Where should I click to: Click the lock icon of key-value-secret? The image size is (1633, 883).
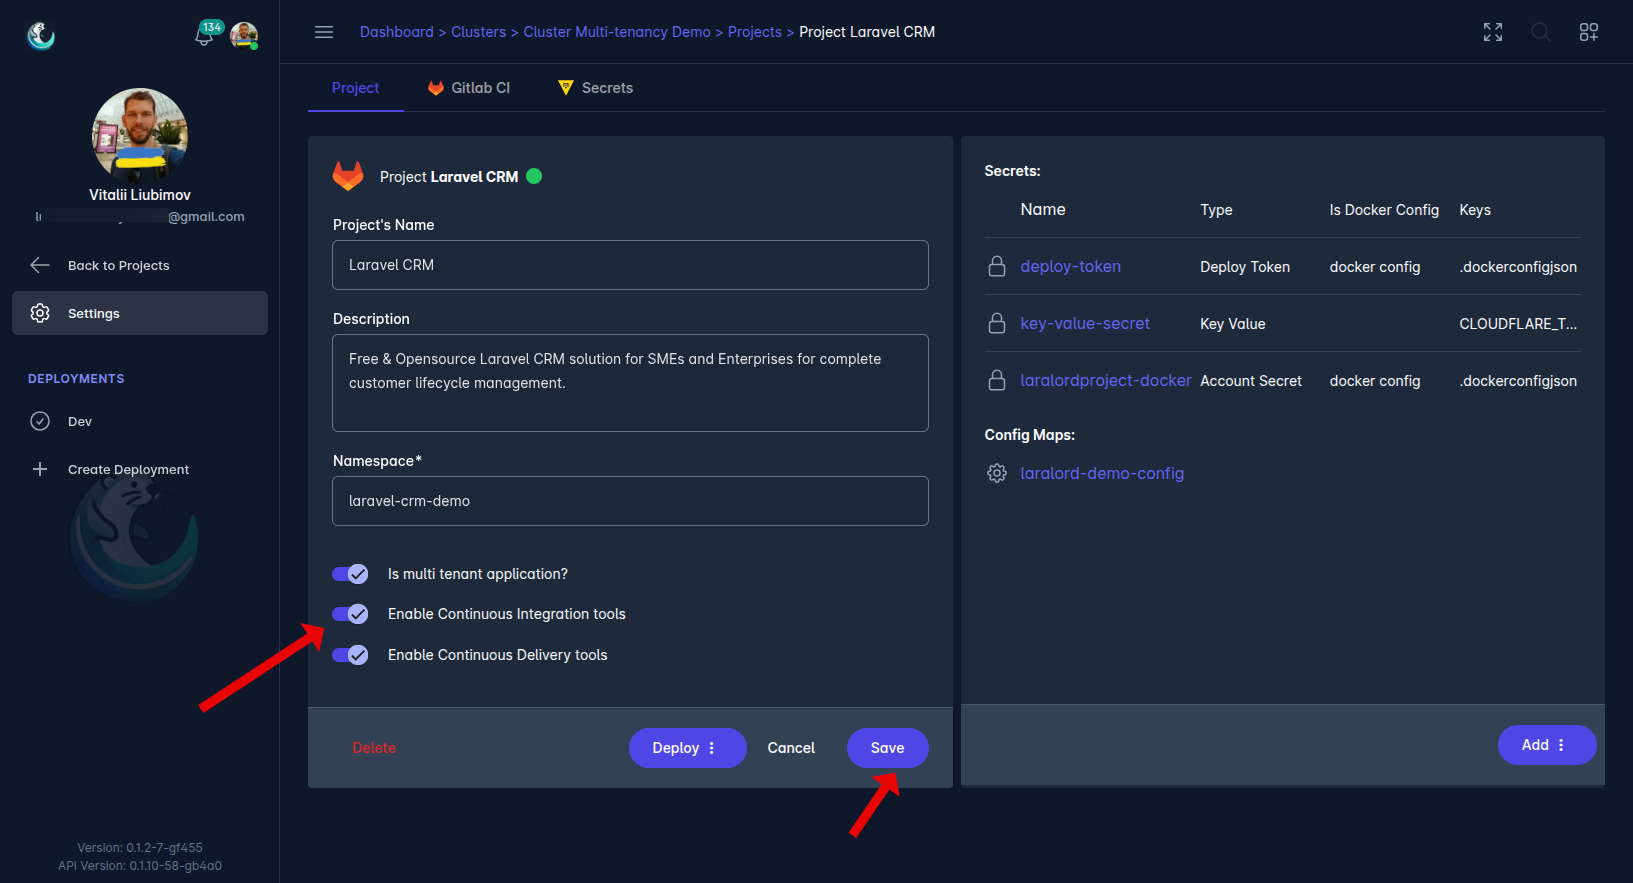pyautogui.click(x=997, y=323)
